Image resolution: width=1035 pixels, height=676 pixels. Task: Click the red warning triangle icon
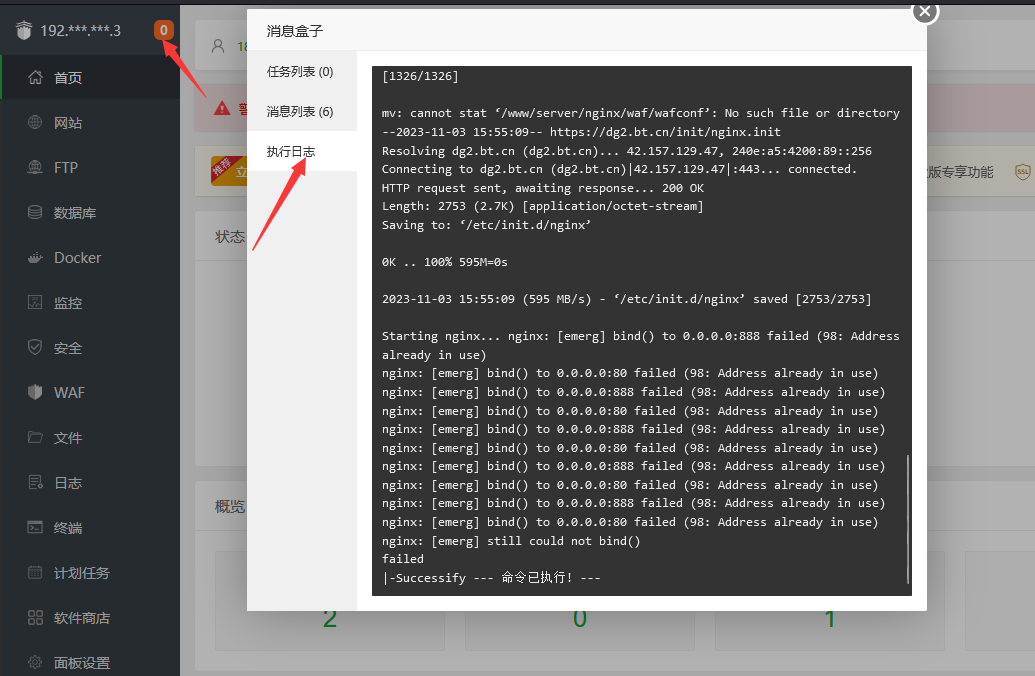222,108
